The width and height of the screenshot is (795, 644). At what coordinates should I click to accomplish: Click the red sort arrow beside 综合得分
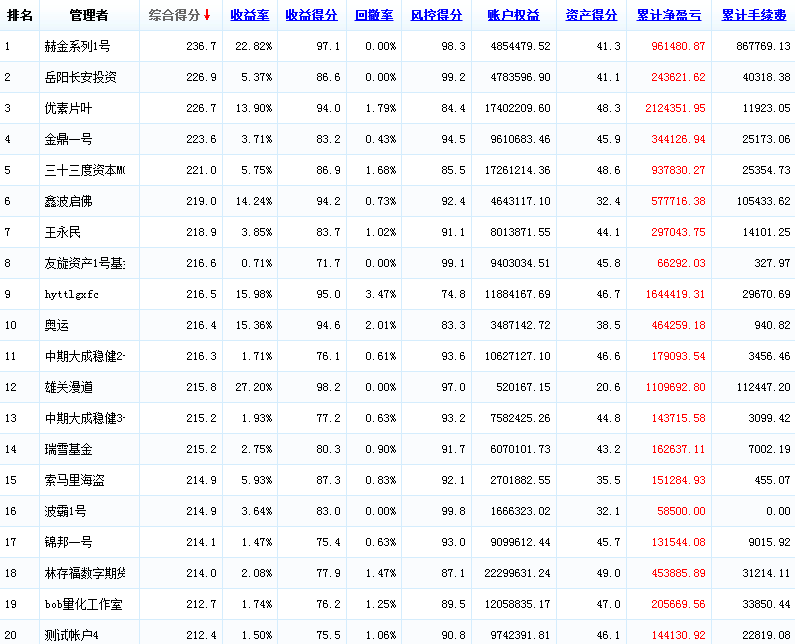[x=207, y=16]
